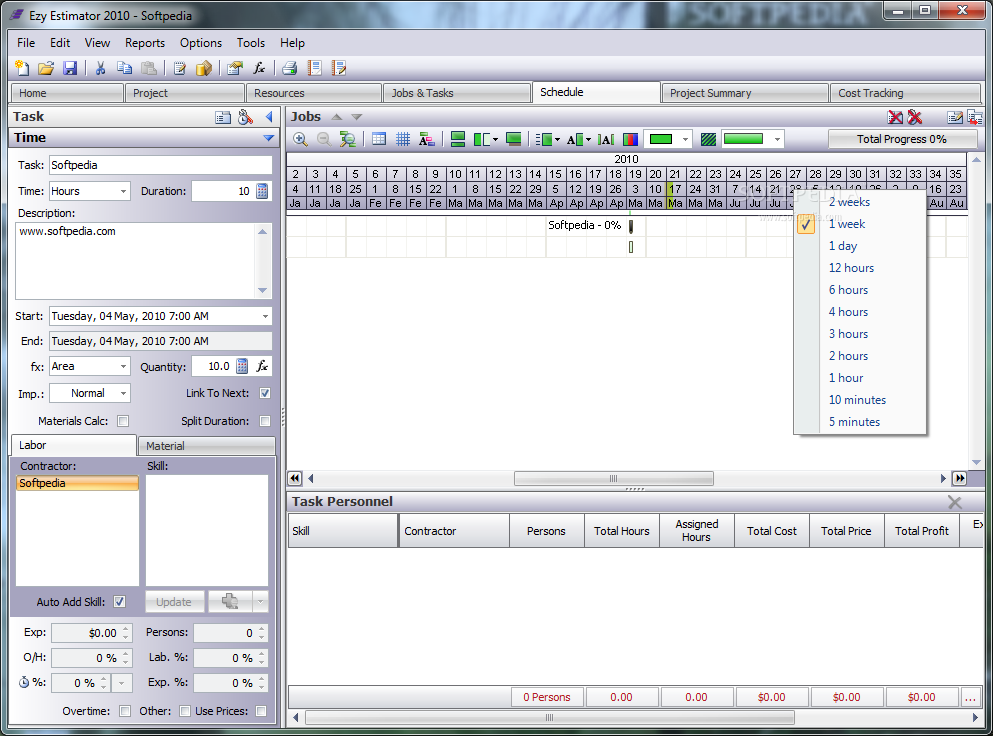Open the split columns layout dropdown

(x=495, y=139)
